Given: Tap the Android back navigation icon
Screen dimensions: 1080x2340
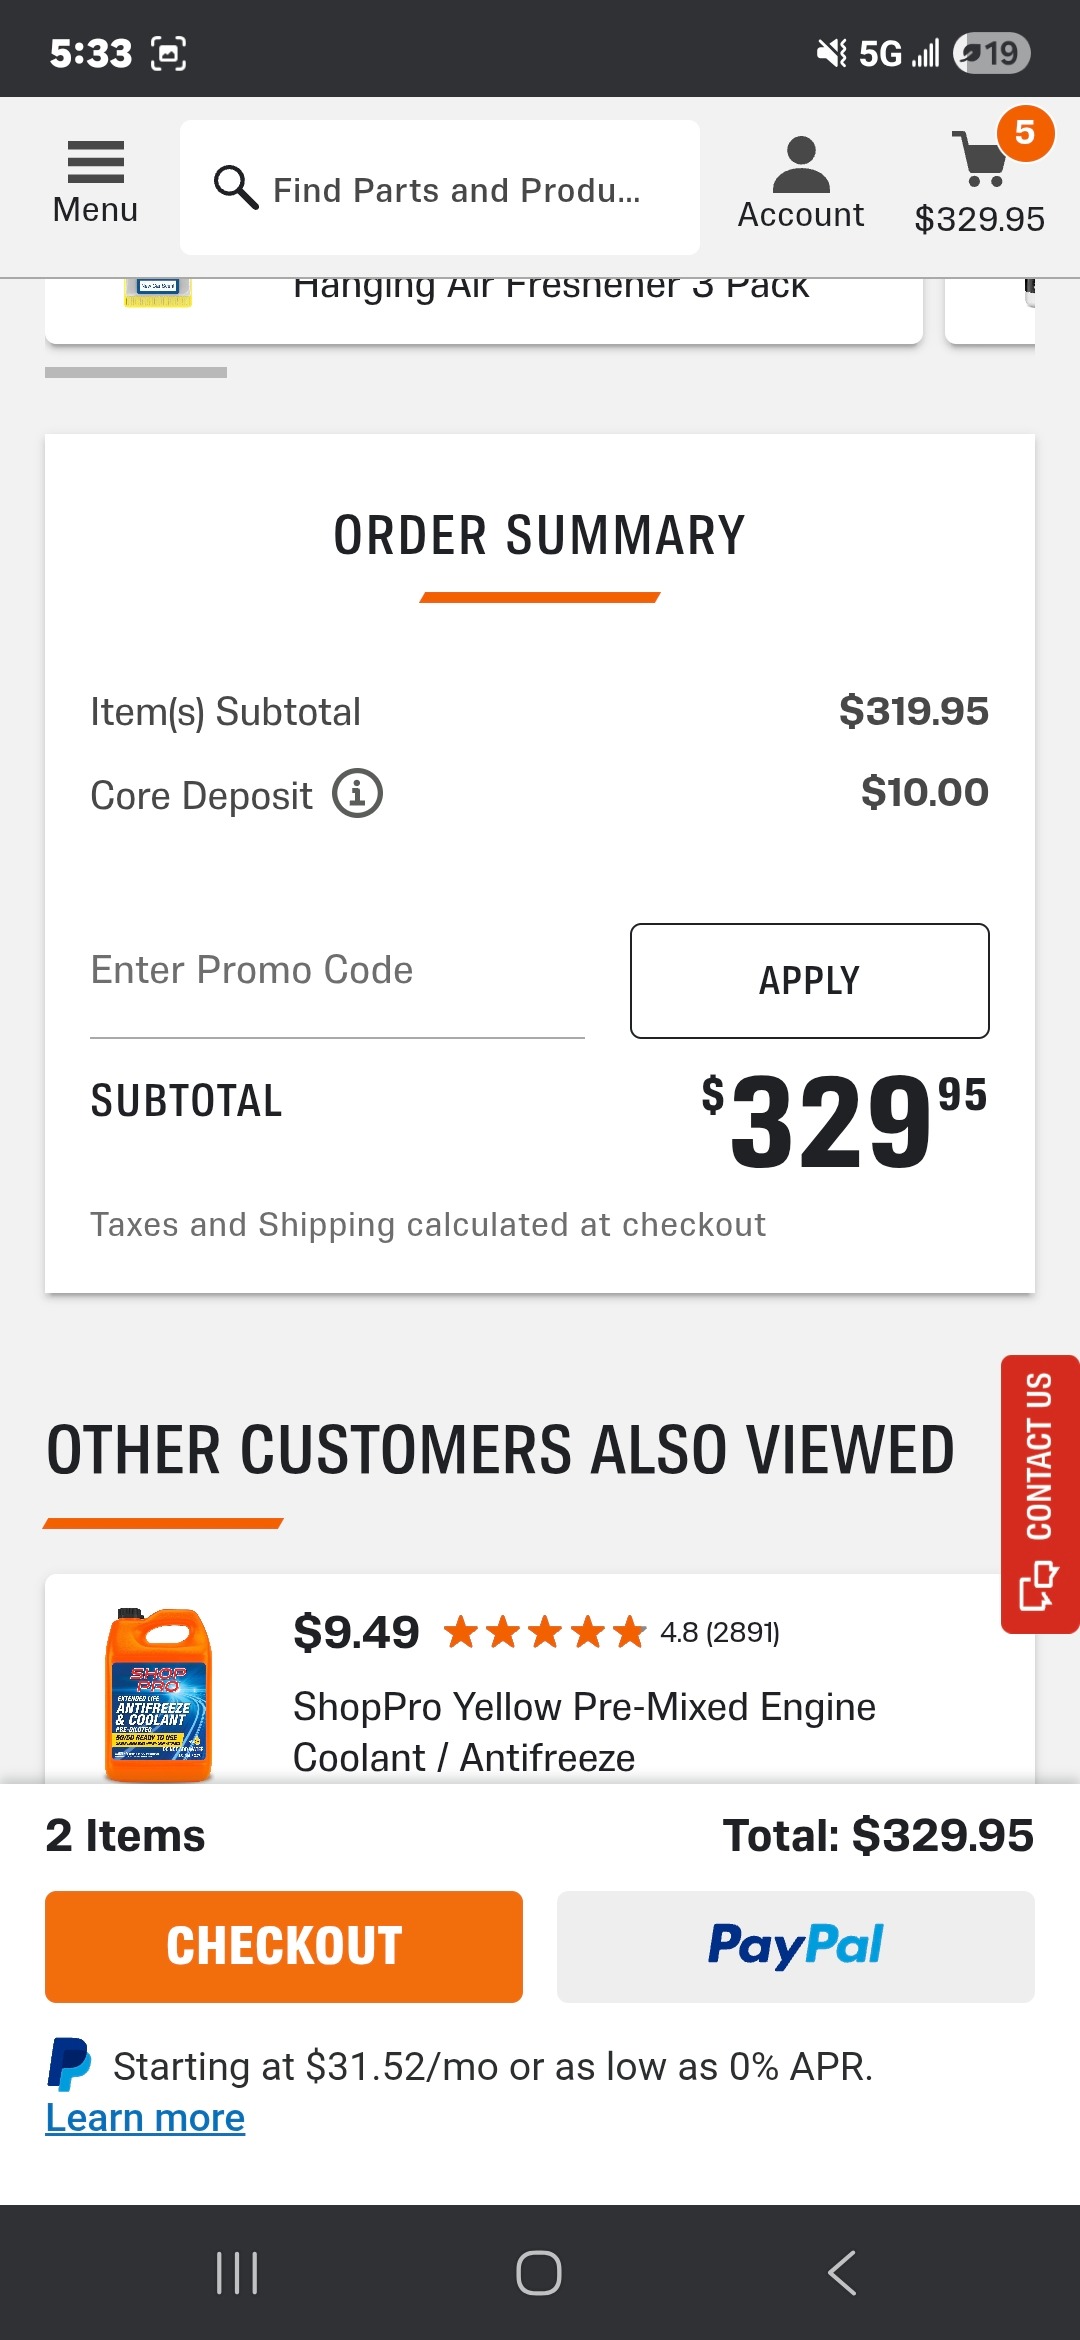Looking at the screenshot, I should 842,2272.
